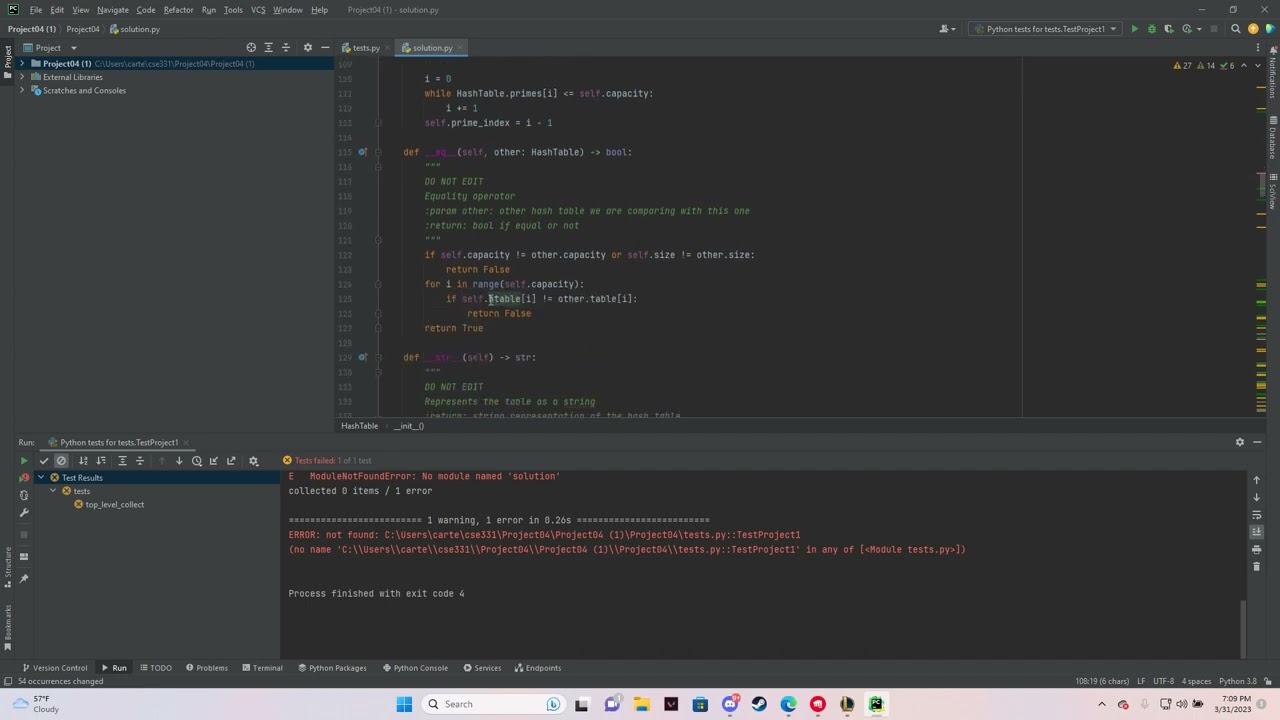Sort test results alphabetically

[83, 461]
